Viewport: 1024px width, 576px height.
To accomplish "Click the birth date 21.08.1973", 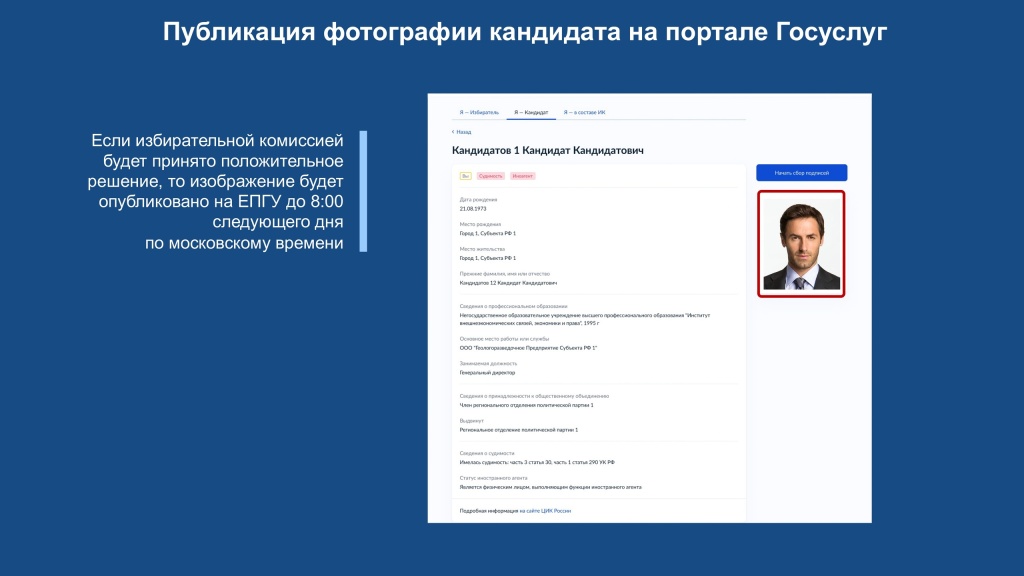I will pos(473,208).
